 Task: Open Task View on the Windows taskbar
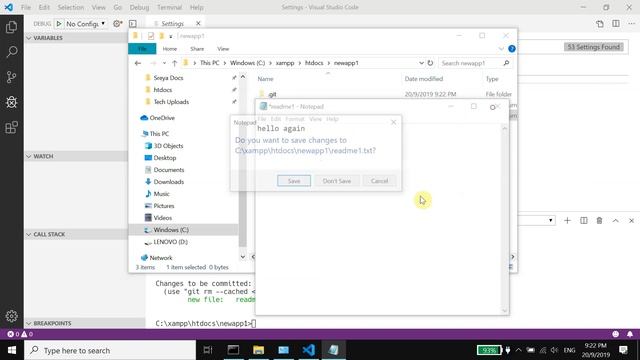click(208, 350)
